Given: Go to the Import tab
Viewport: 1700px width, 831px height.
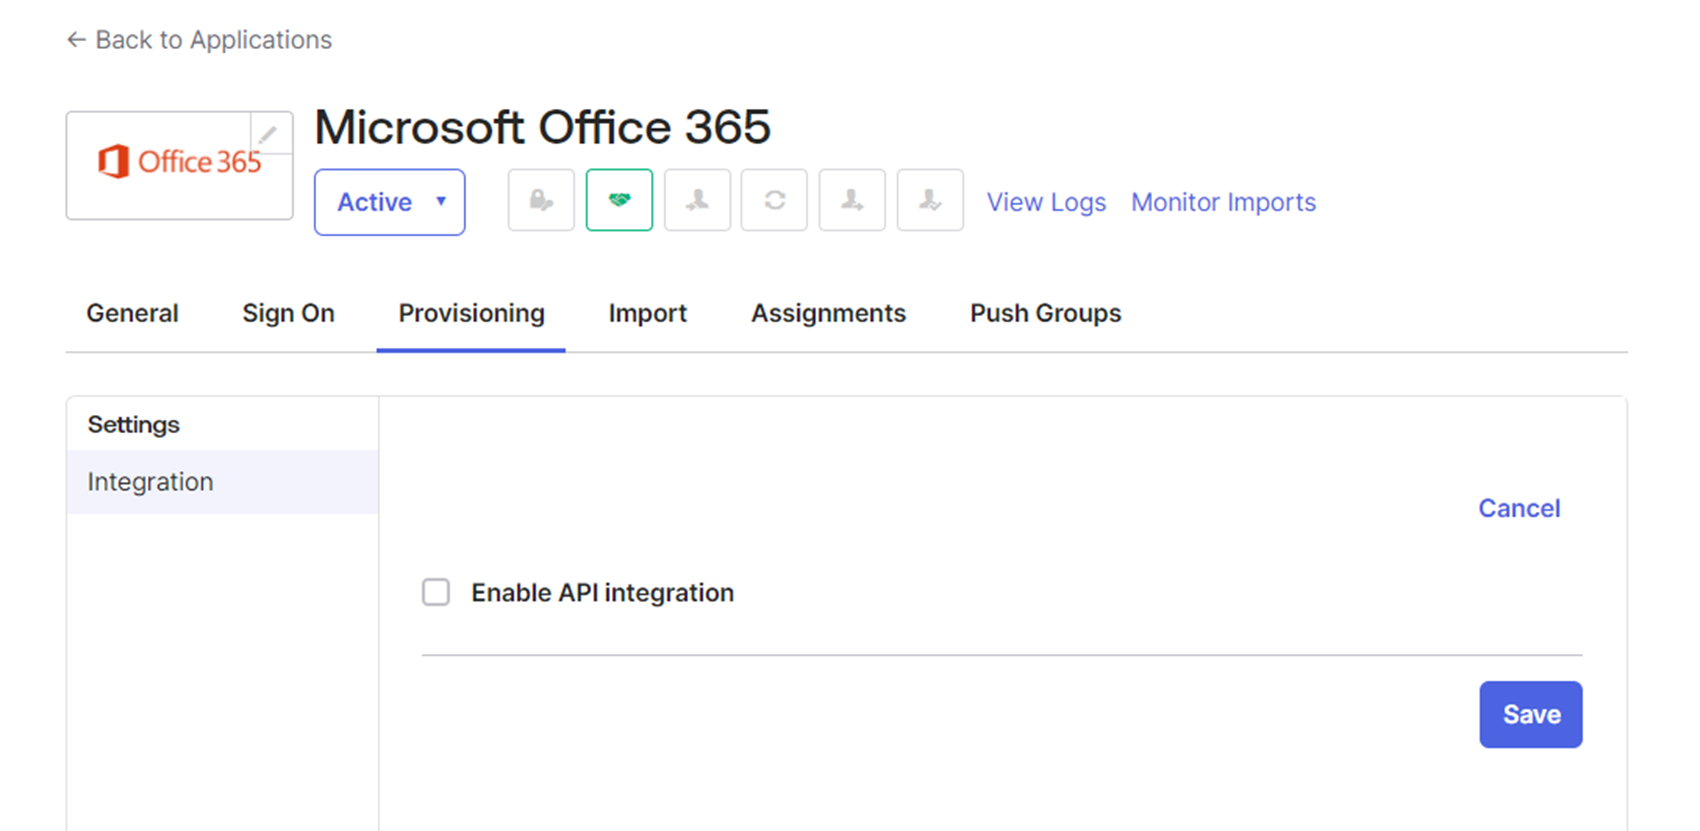Looking at the screenshot, I should point(647,313).
